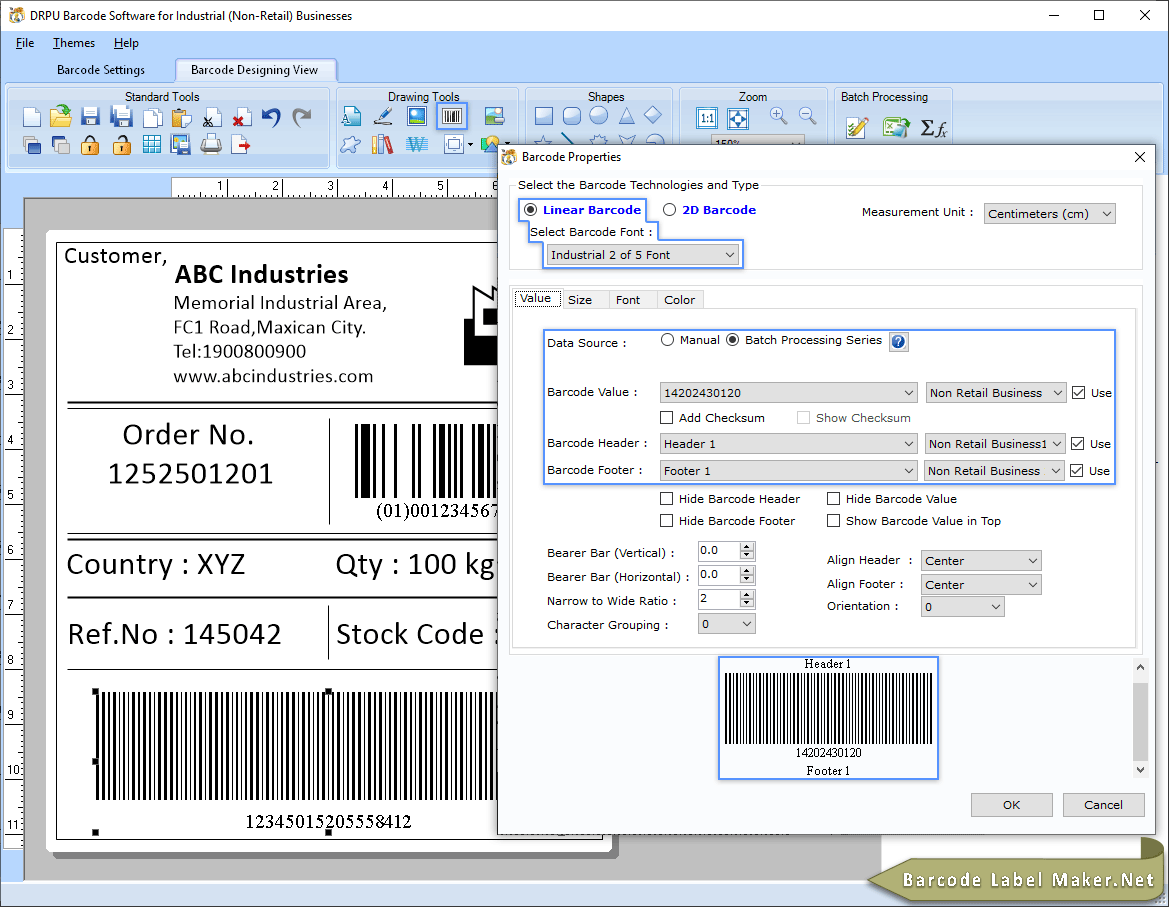This screenshot has width=1169, height=907.
Task: Lock the selected object with closed padlock
Action: click(90, 145)
